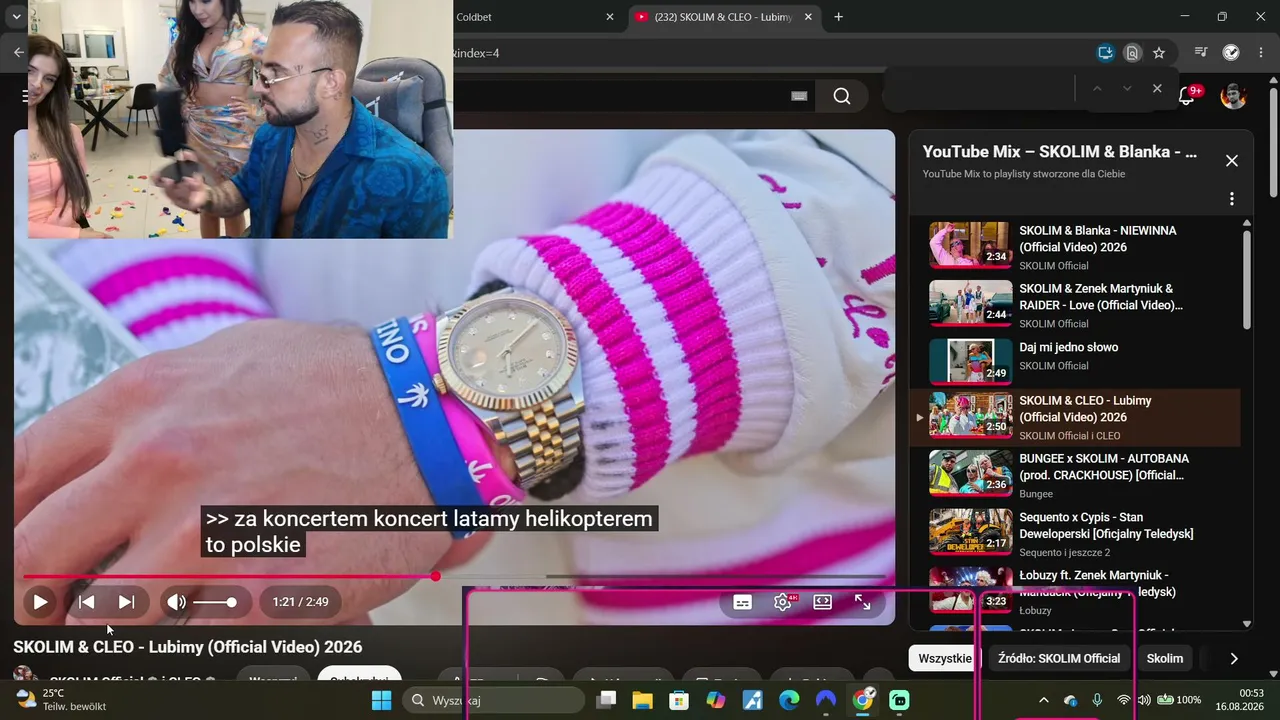Show more filter chips with right arrow
1280x720 pixels.
point(1234,658)
